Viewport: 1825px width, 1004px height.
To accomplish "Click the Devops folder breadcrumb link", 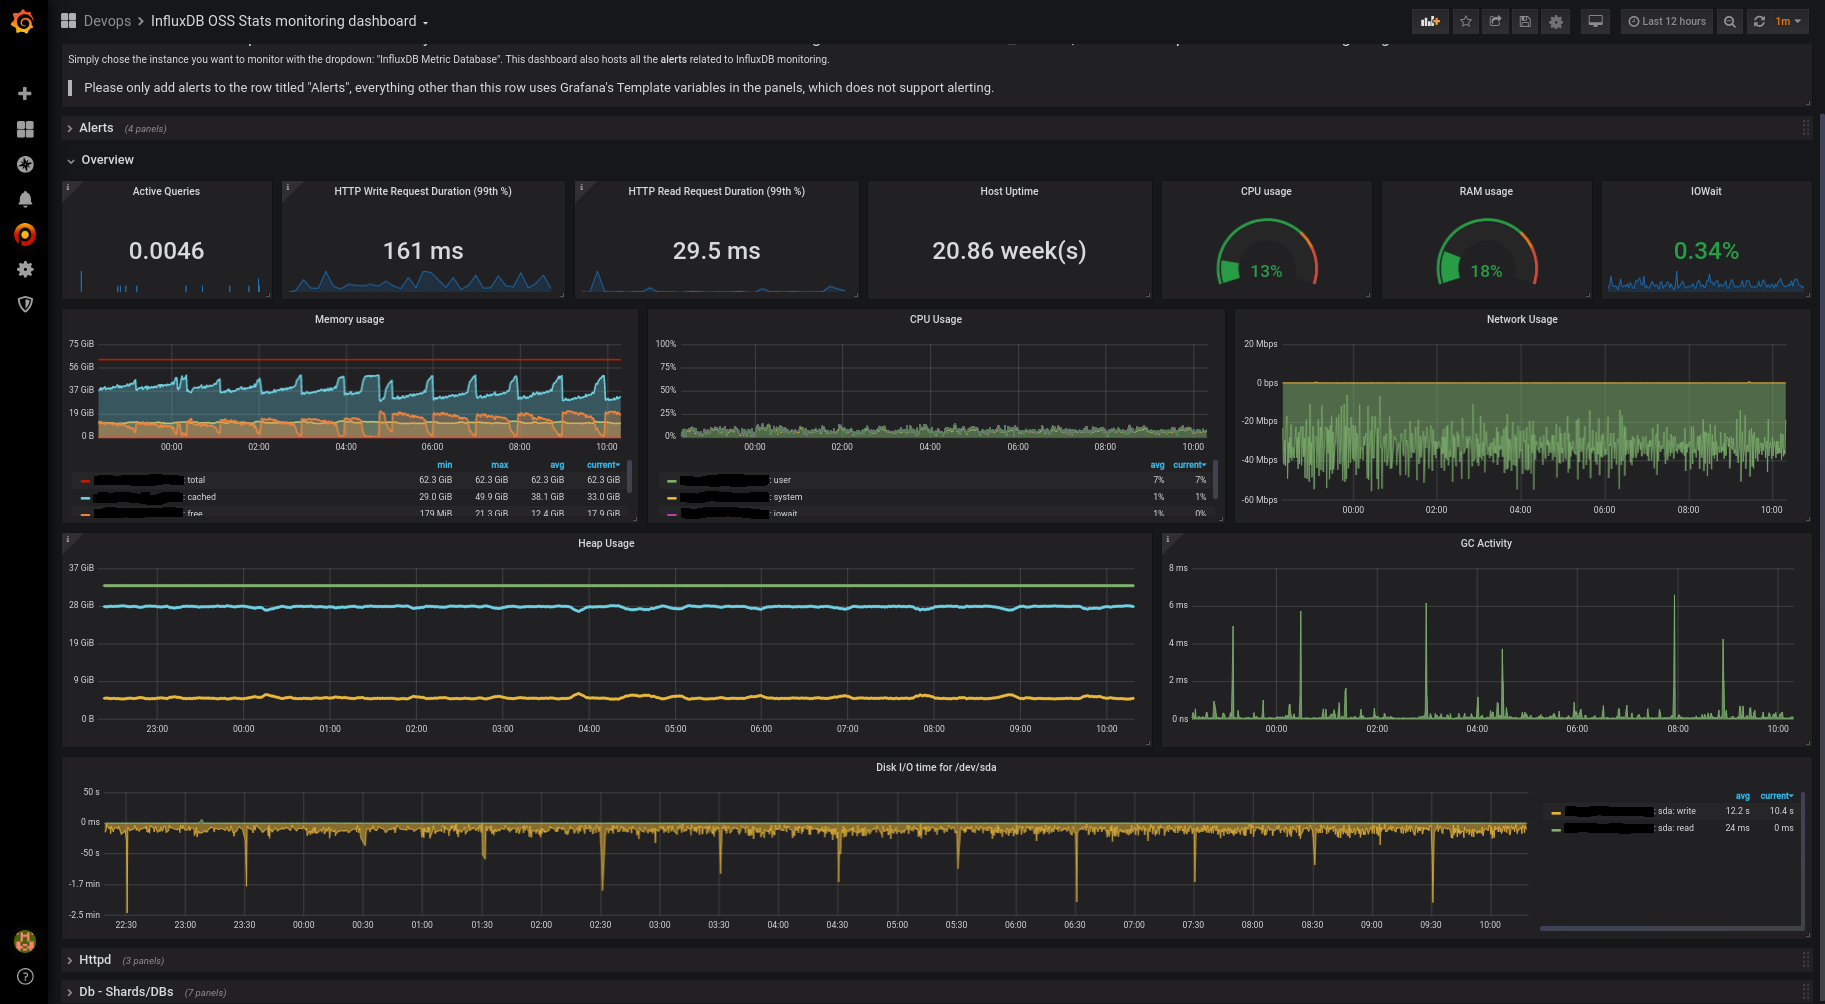I will (x=107, y=21).
